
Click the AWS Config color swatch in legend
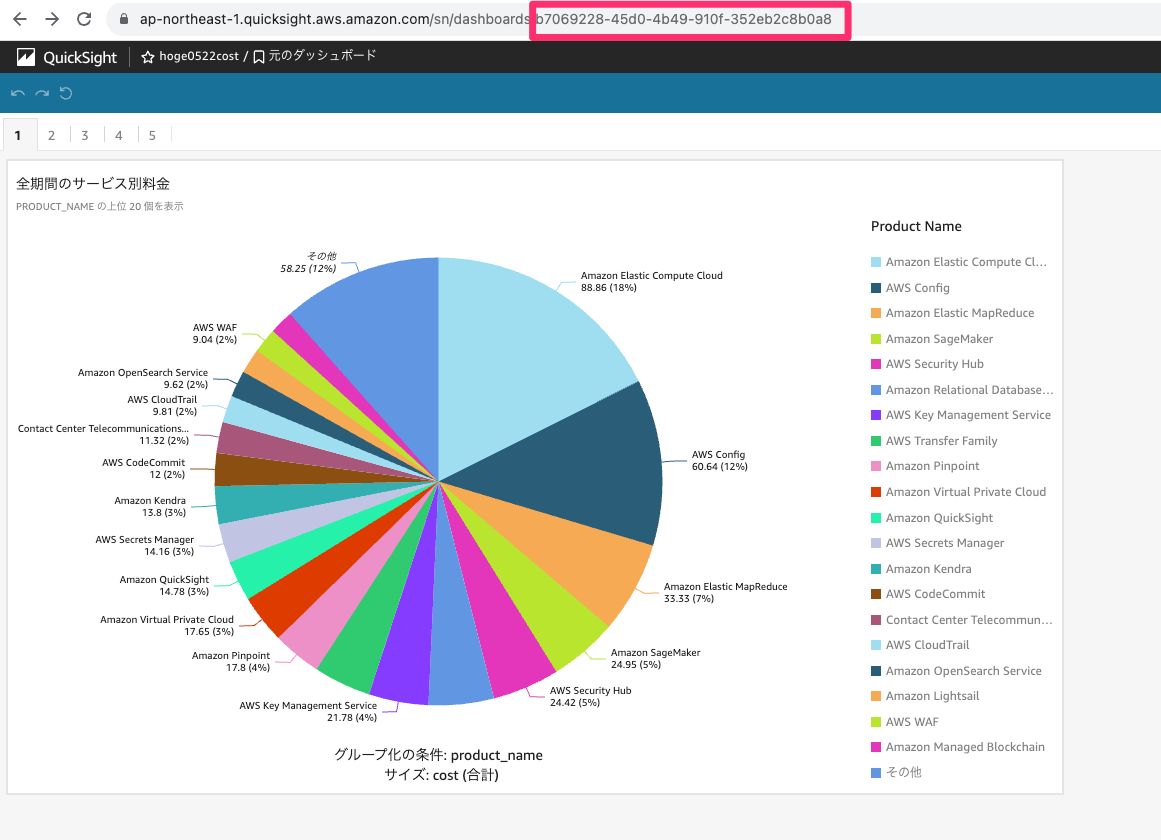[876, 287]
